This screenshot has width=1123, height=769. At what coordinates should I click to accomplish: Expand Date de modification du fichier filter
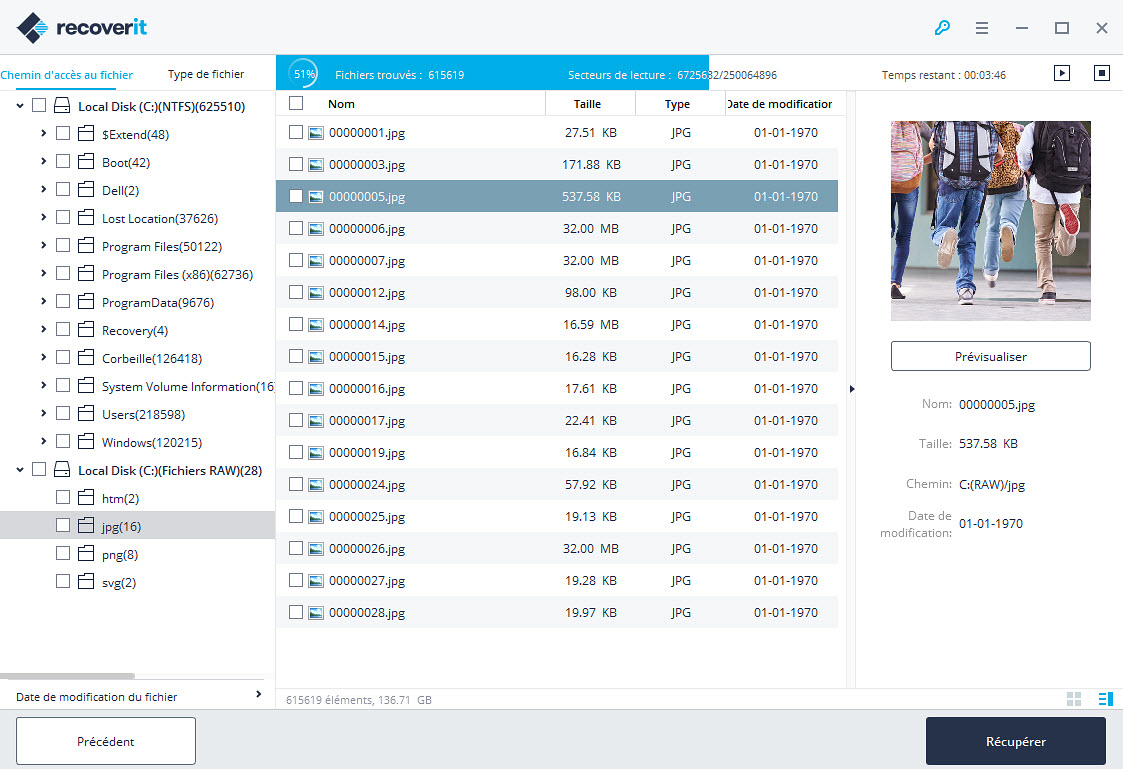pyautogui.click(x=259, y=695)
